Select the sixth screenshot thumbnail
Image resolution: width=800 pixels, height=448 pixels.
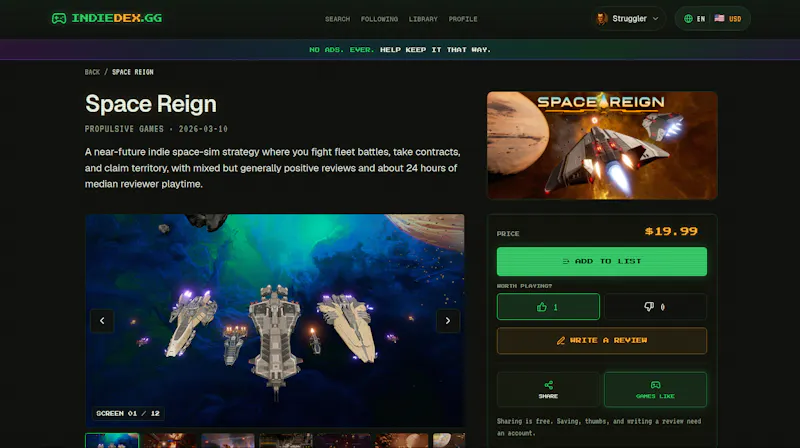(402, 440)
